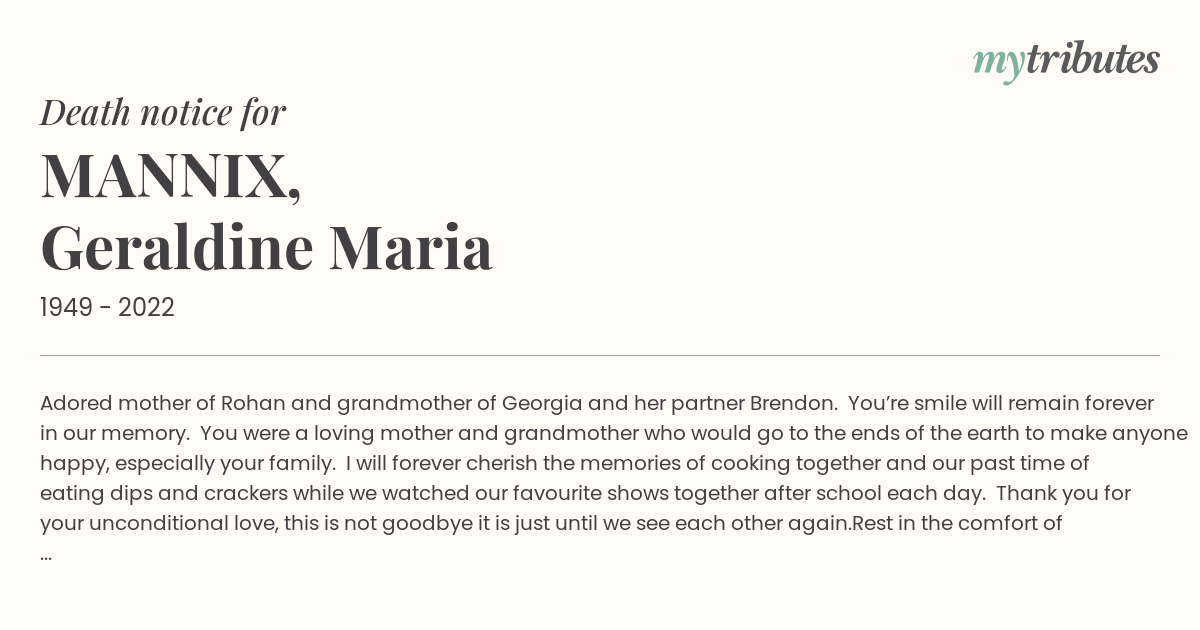Click the horizontal divider line
The height and width of the screenshot is (630, 1200).
[x=600, y=355]
